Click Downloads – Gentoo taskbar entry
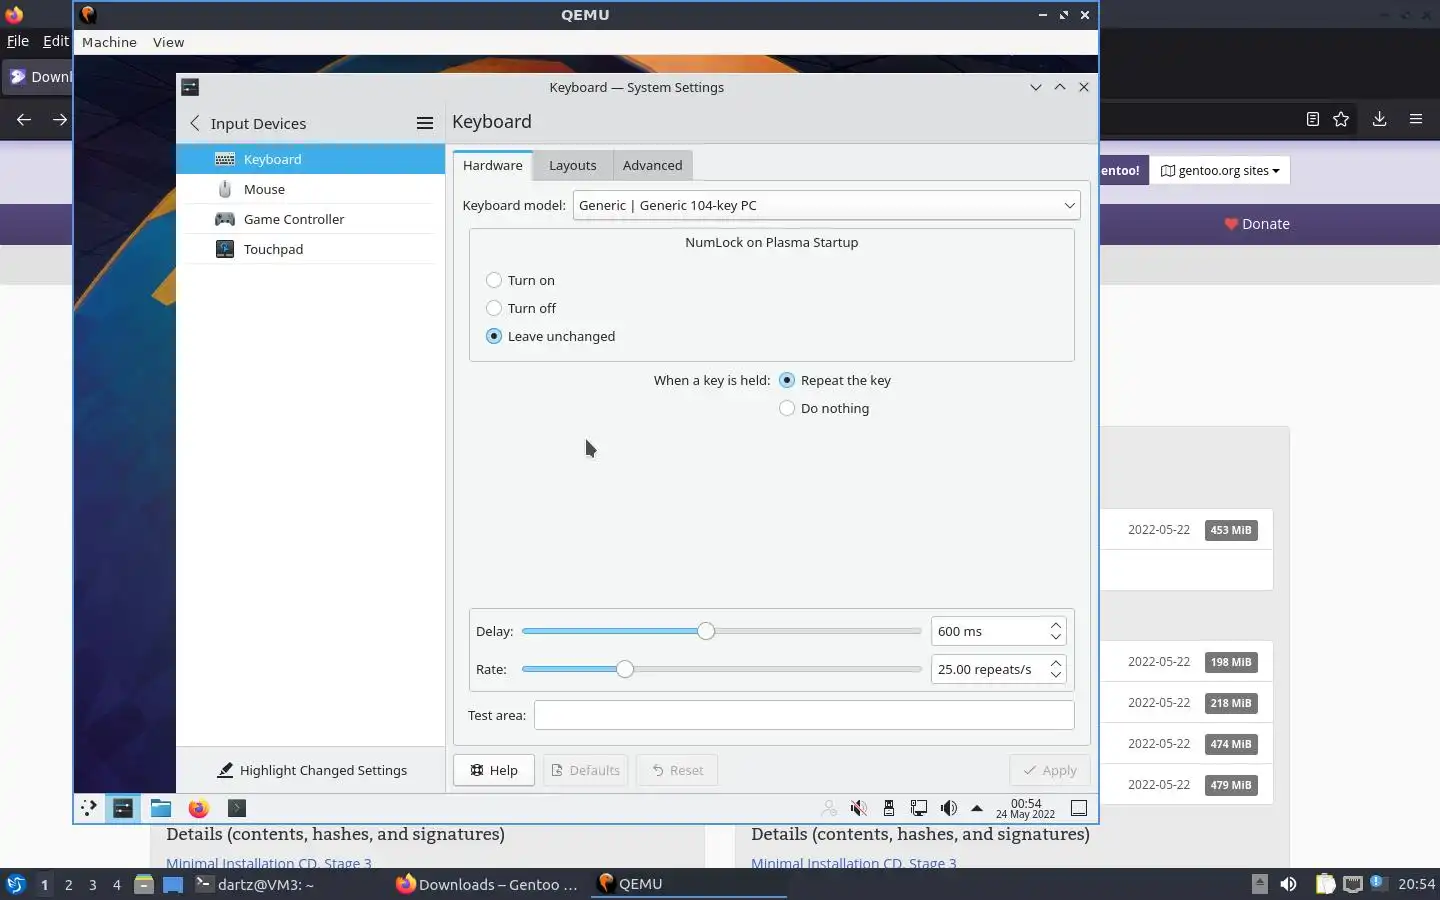The image size is (1440, 900). [x=487, y=884]
